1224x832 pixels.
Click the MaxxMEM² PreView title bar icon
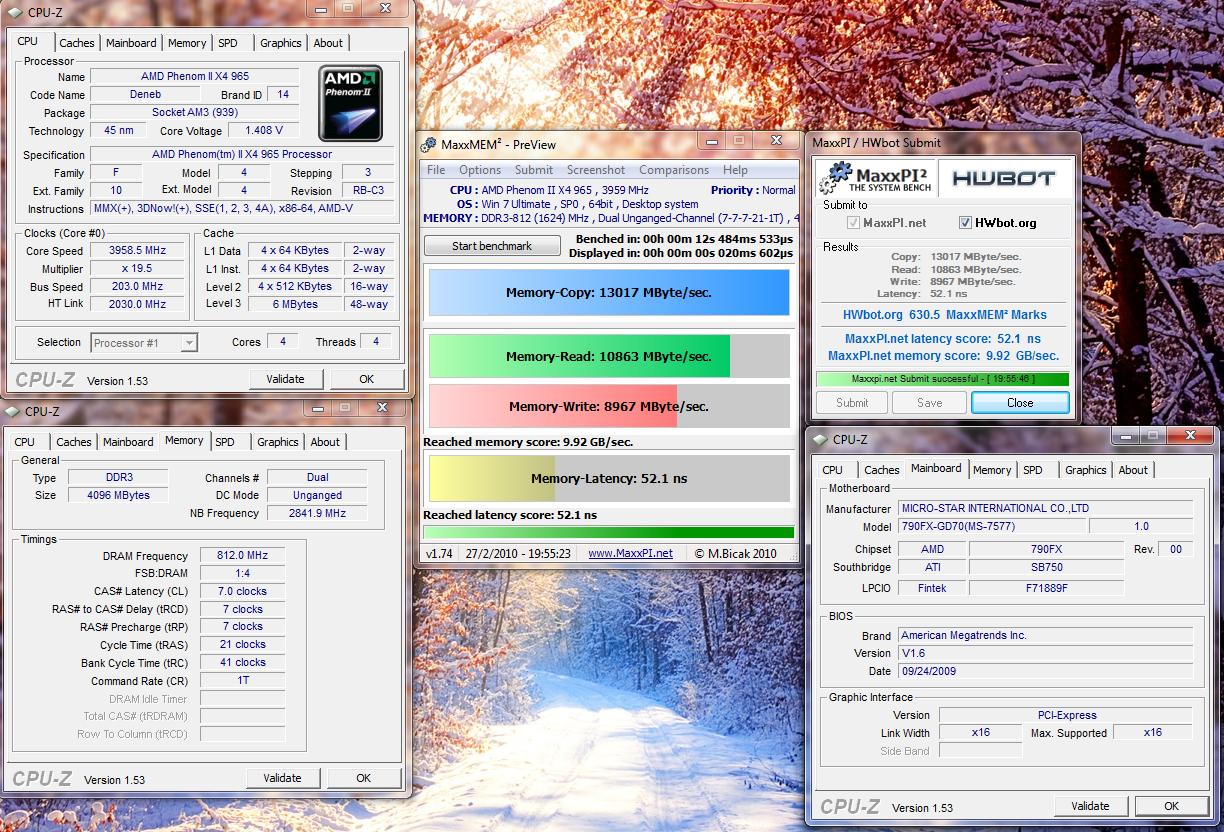tap(429, 144)
